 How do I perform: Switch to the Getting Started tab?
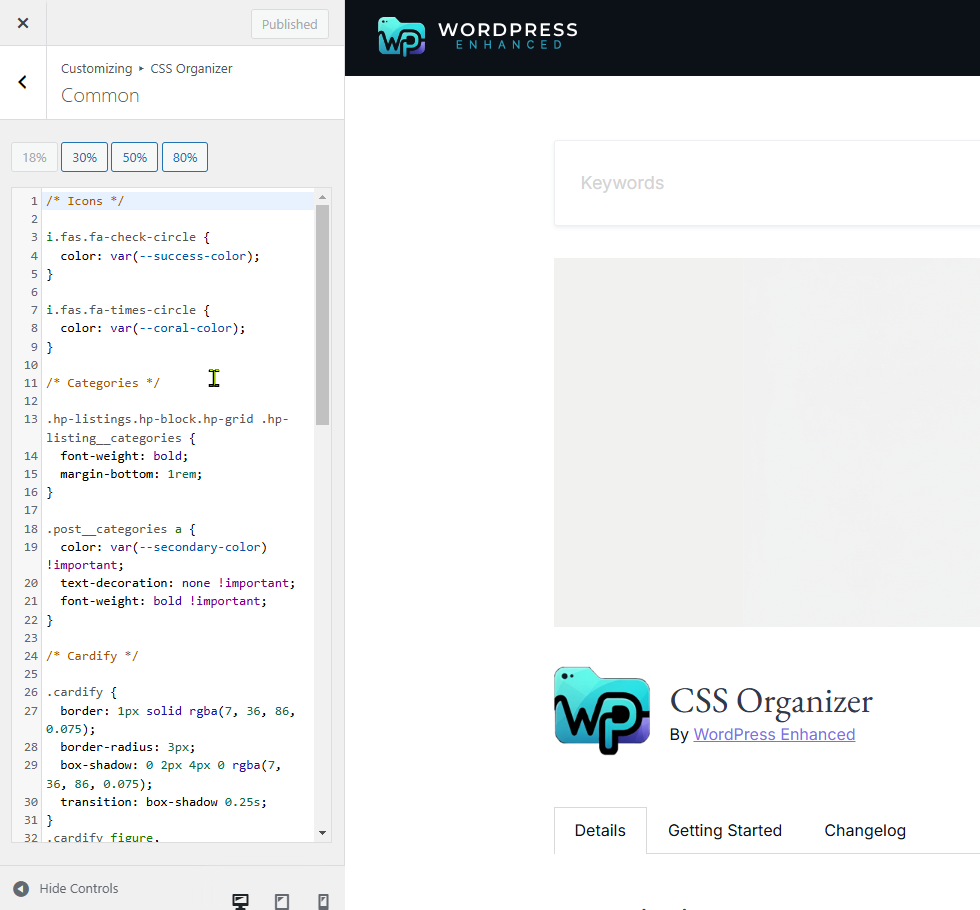[724, 830]
